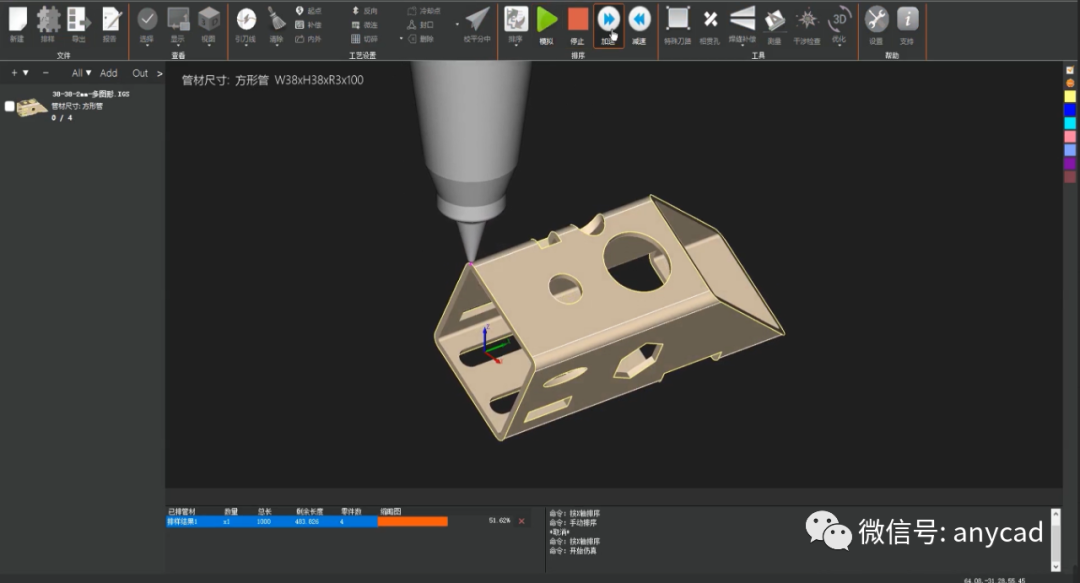Click the speed-up fast-forward icon
Image resolution: width=1080 pixels, height=583 pixels.
(x=608, y=19)
